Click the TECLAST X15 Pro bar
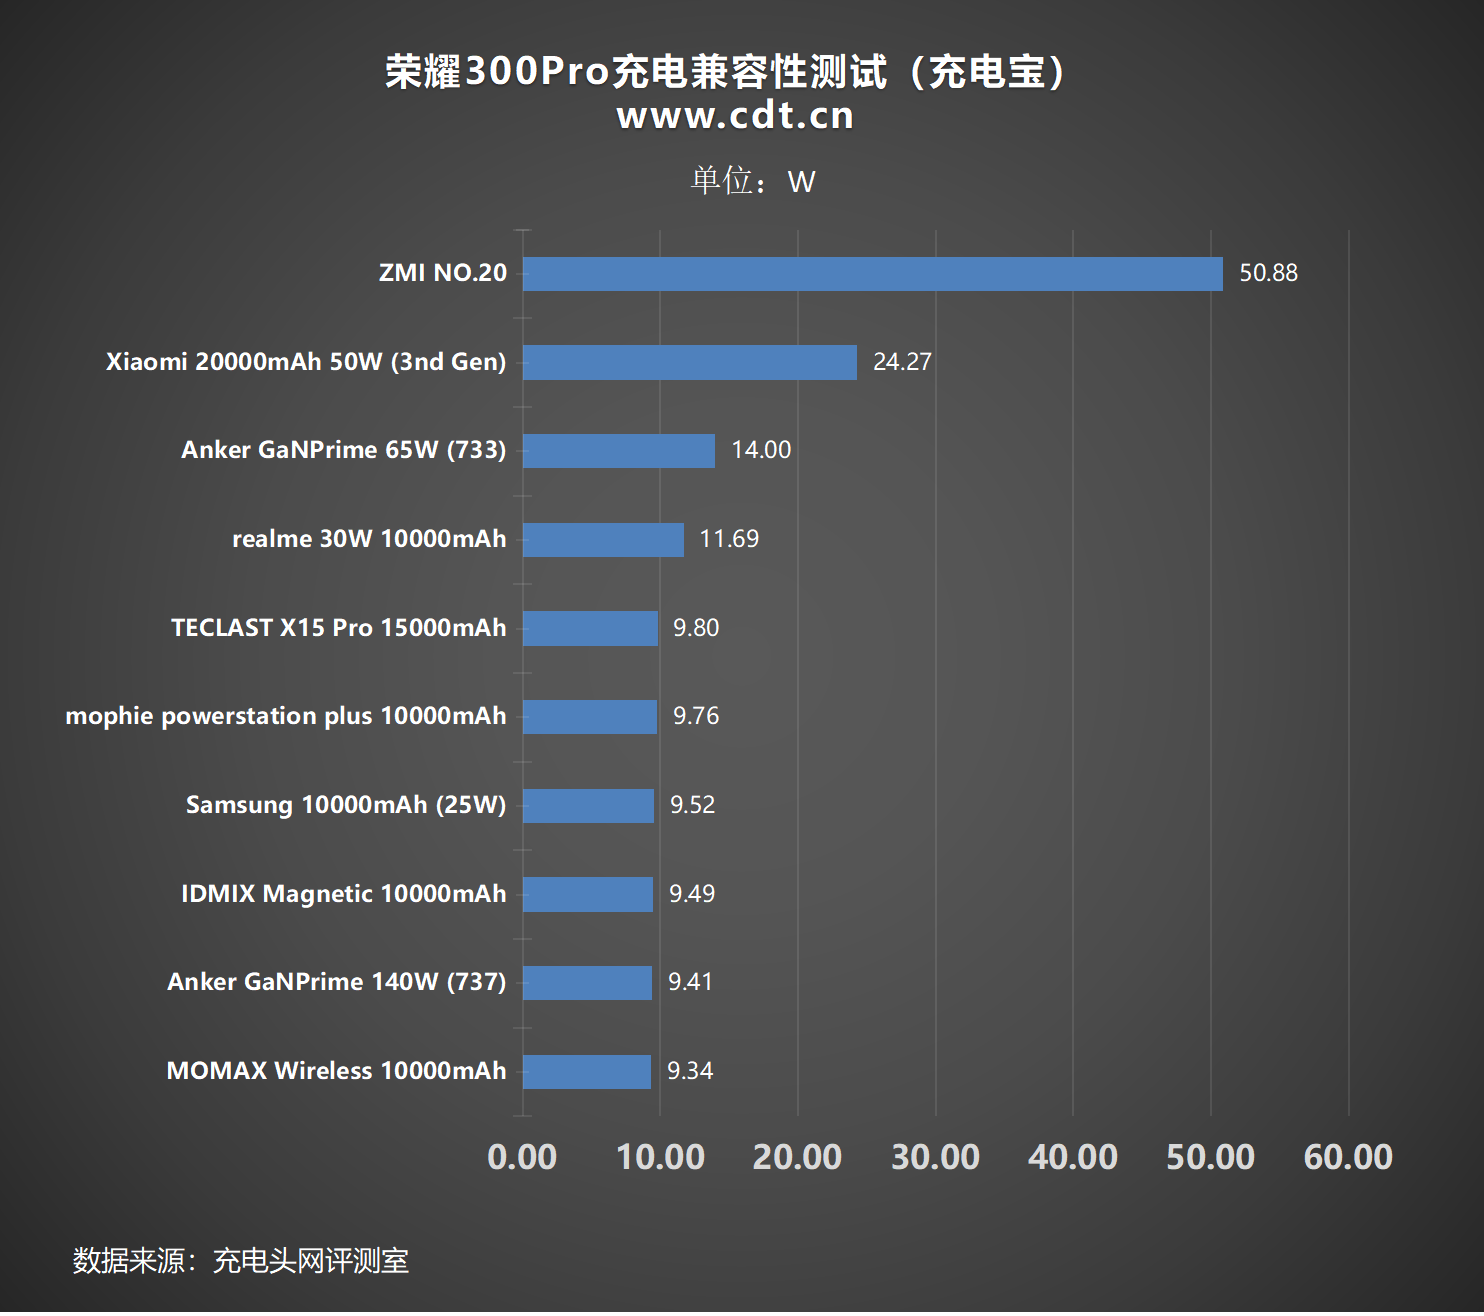This screenshot has height=1316, width=1484. point(590,628)
